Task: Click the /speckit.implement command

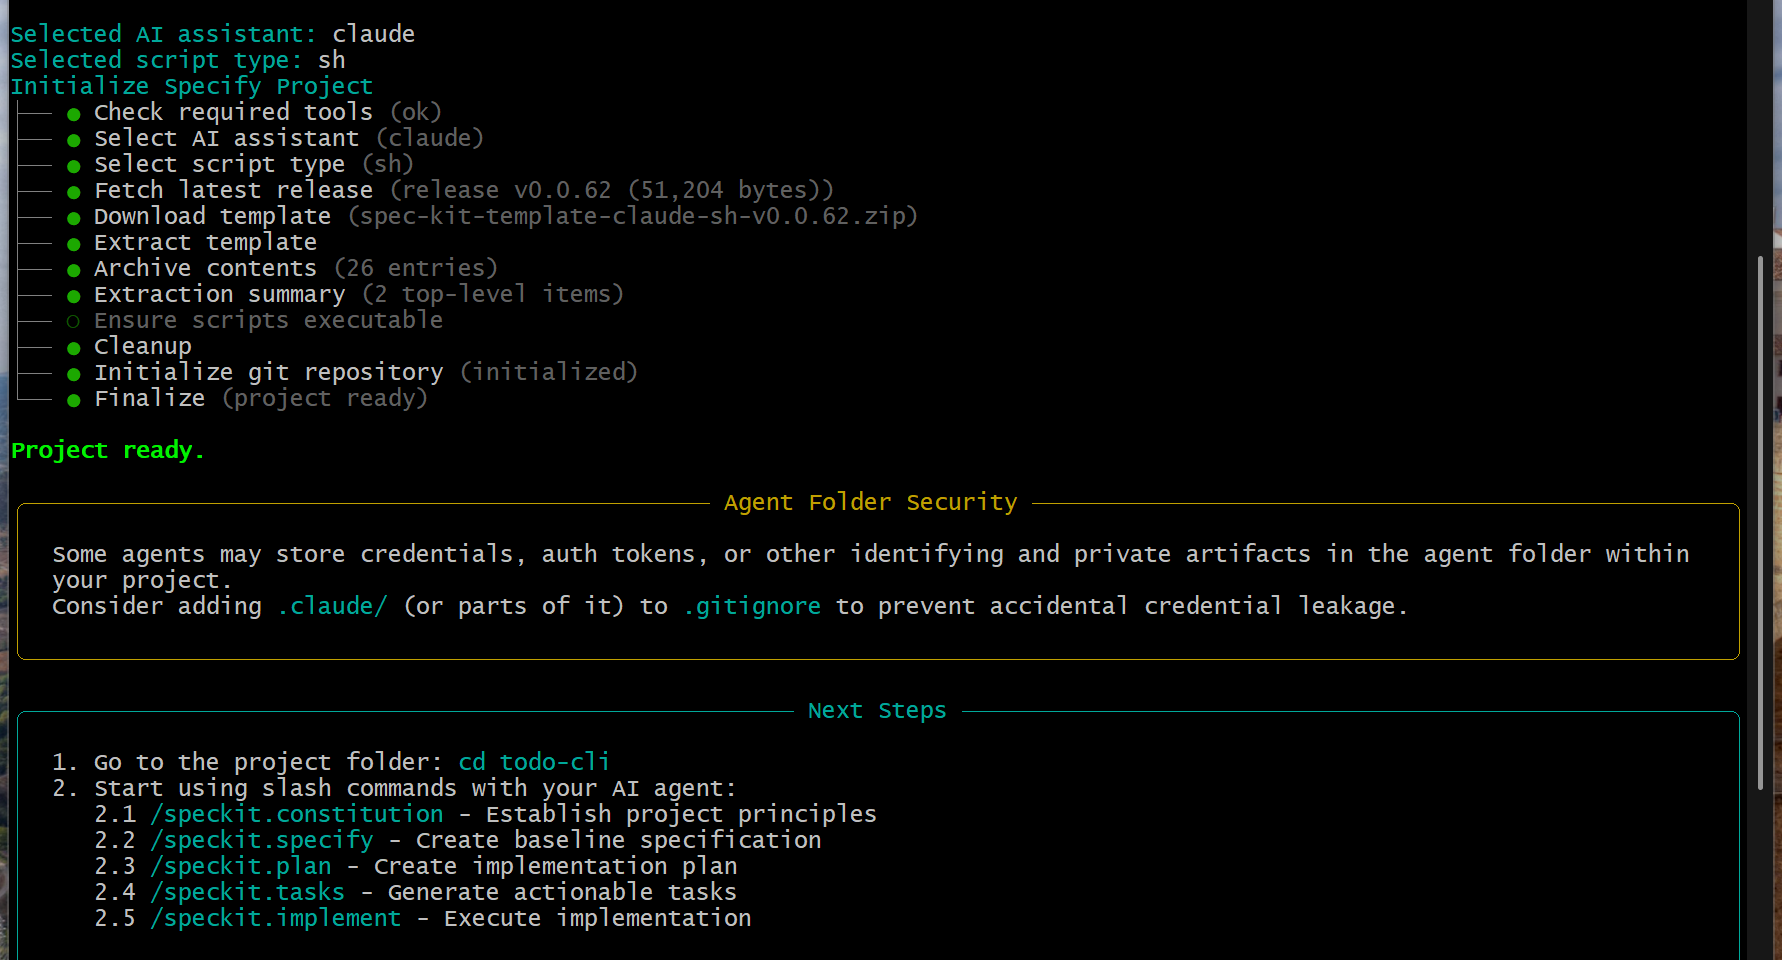Action: point(276,918)
